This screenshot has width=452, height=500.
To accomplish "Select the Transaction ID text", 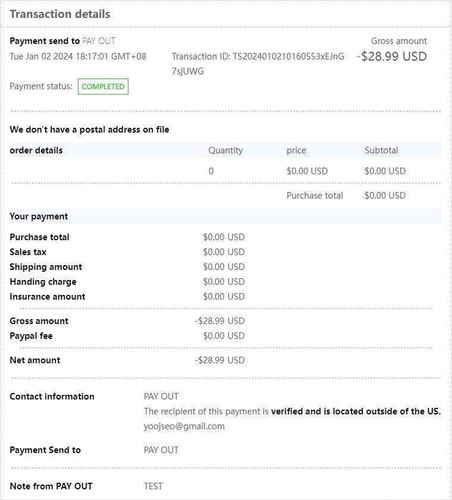I will [x=258, y=64].
